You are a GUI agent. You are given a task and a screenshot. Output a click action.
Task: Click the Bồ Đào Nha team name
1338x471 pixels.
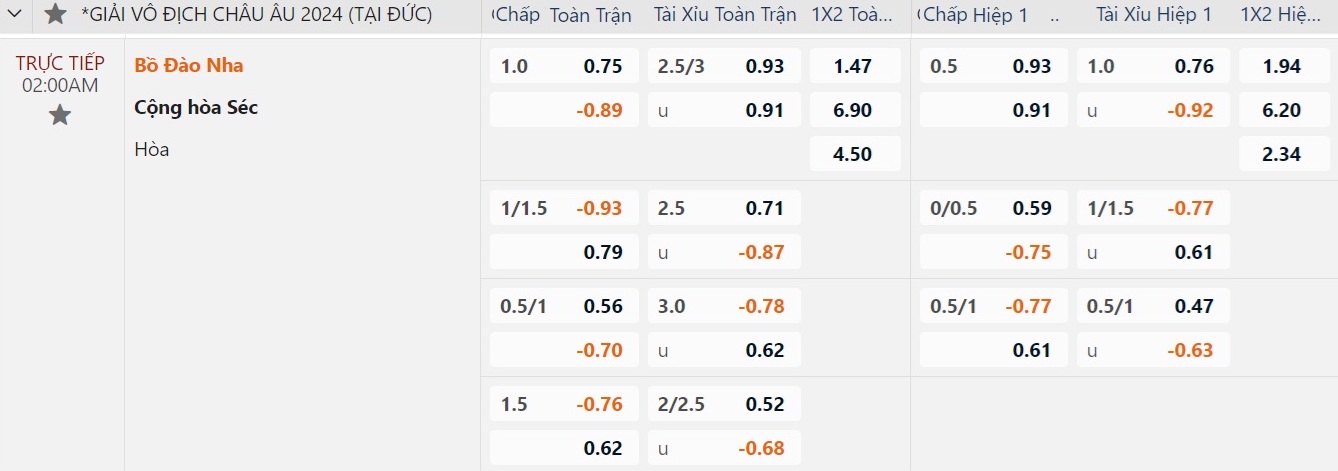189,65
